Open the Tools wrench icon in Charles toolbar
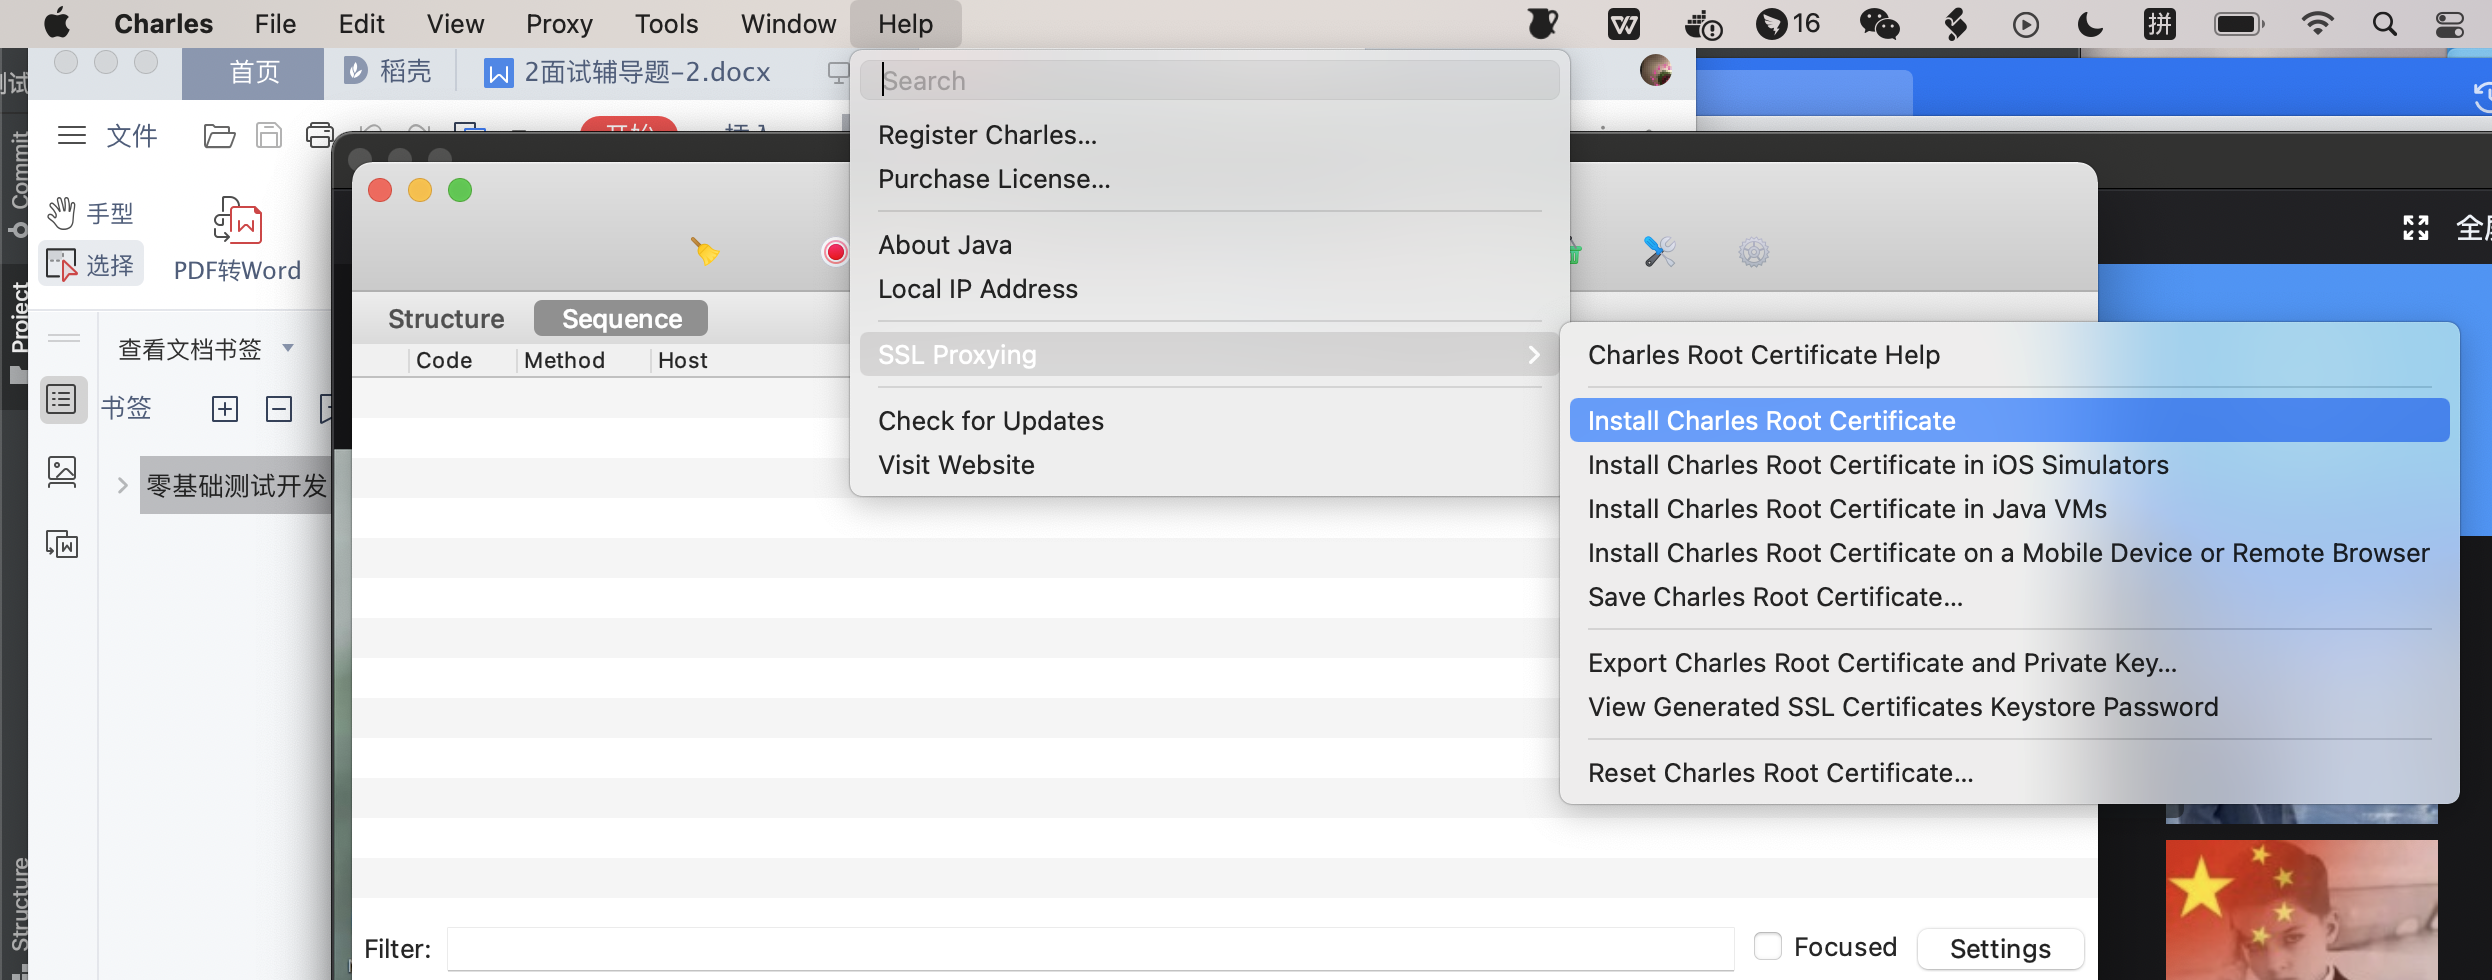Screen dimensions: 2492x980 1659,251
